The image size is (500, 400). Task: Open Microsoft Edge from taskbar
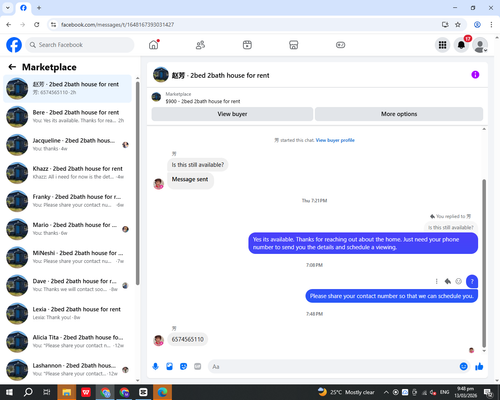[162, 392]
